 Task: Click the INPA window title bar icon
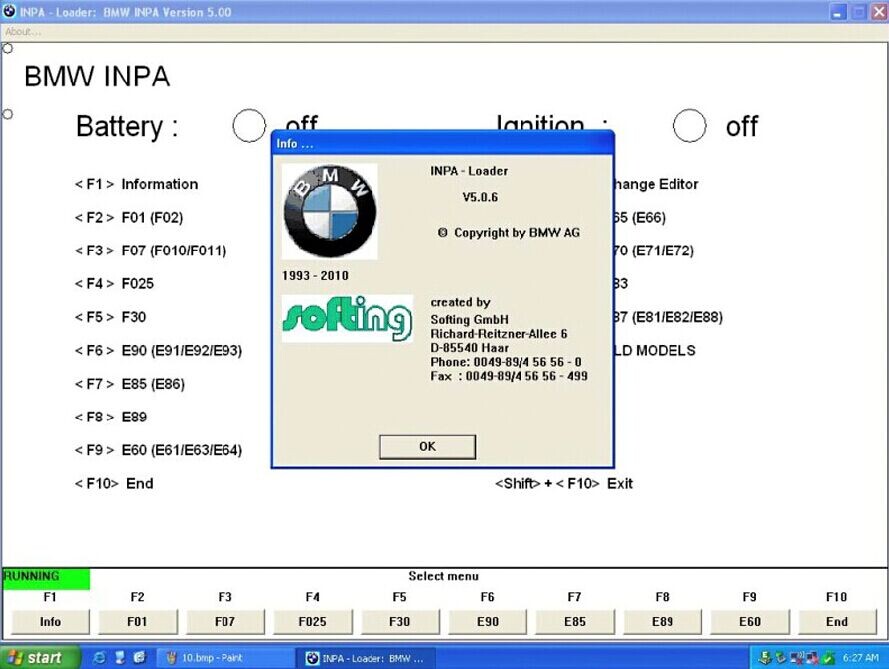click(10, 11)
